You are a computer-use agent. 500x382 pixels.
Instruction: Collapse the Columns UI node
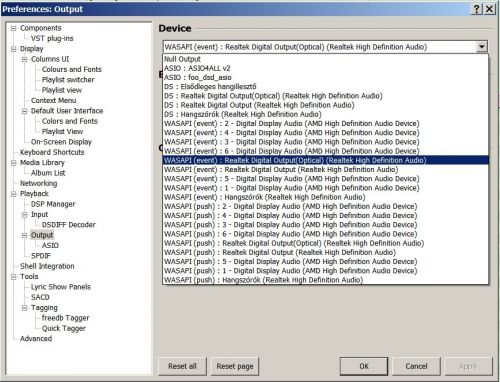pyautogui.click(x=24, y=59)
